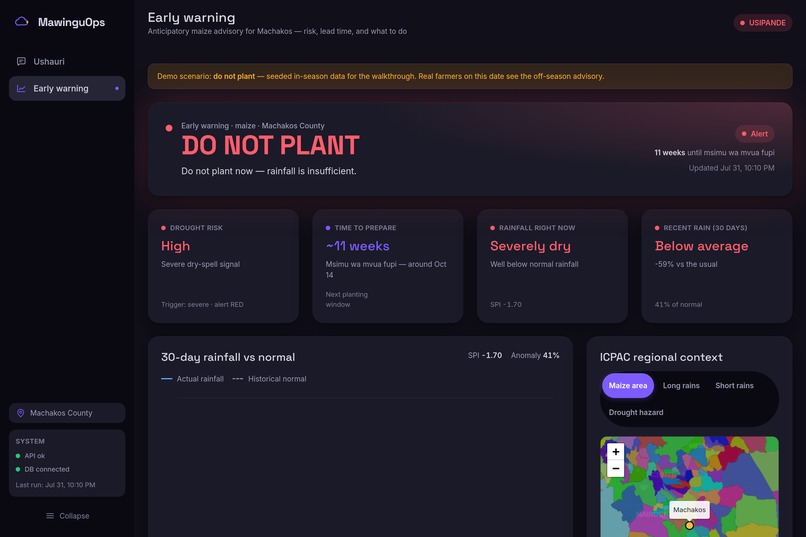Click the Machakos County location pin icon
This screenshot has height=537, width=806.
point(21,413)
